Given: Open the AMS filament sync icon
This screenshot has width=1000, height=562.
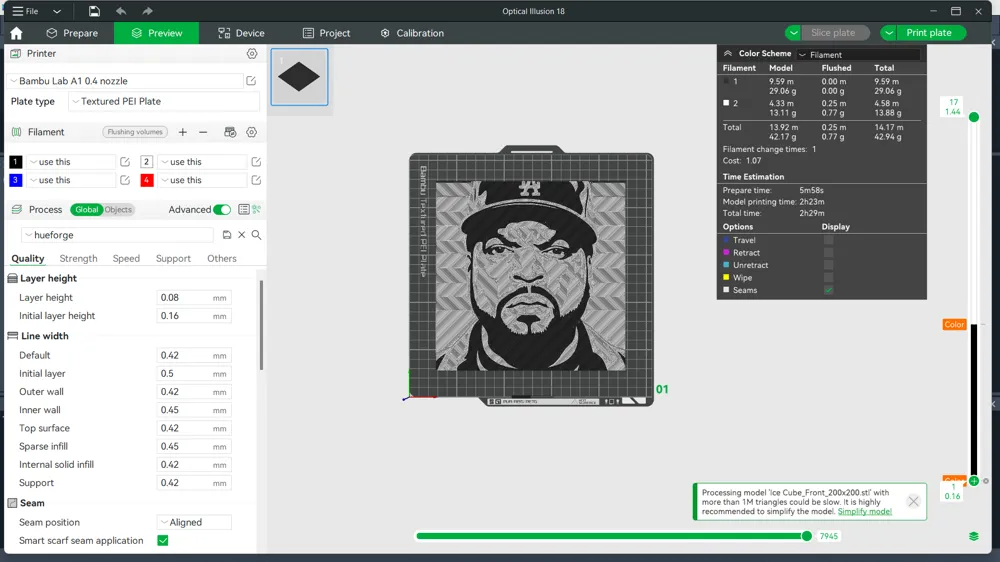Looking at the screenshot, I should coord(230,132).
